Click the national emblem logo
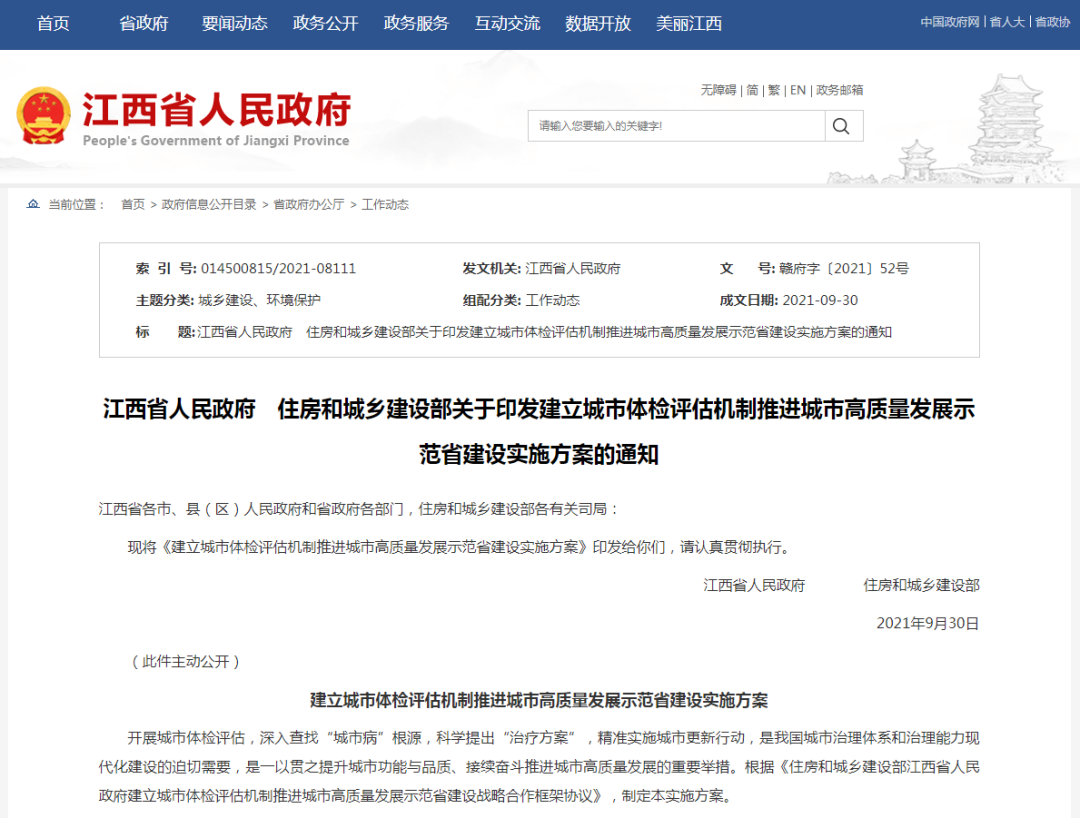1080x818 pixels. [43, 112]
